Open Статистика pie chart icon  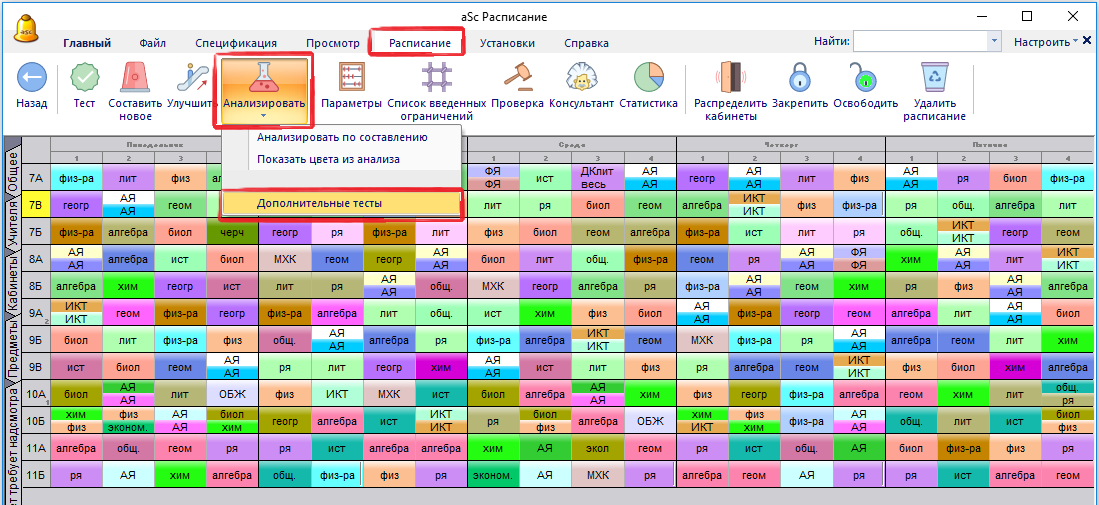tap(648, 78)
